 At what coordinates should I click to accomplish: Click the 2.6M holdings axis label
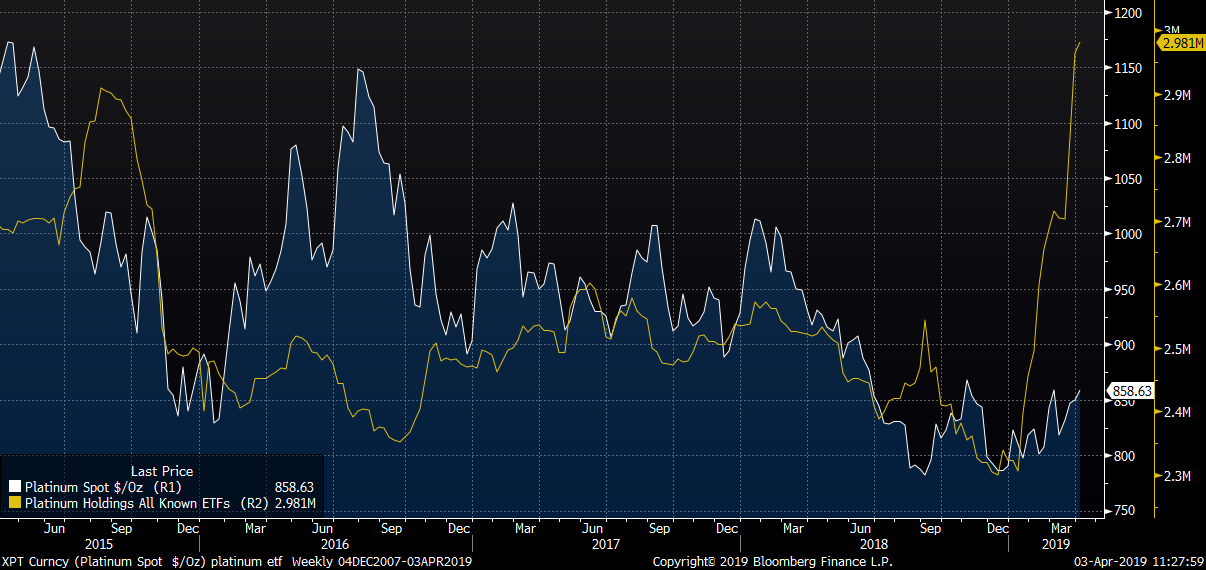coord(1179,285)
